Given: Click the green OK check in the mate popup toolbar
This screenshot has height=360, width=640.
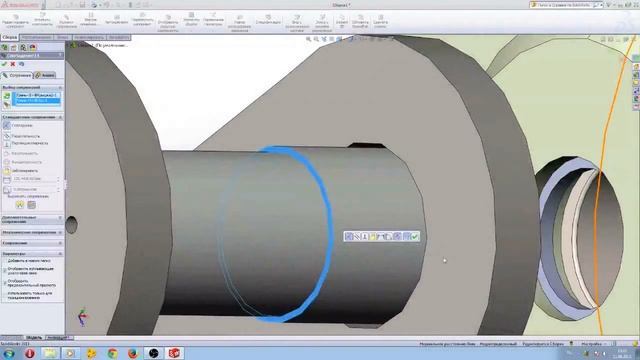Looking at the screenshot, I should pyautogui.click(x=415, y=236).
